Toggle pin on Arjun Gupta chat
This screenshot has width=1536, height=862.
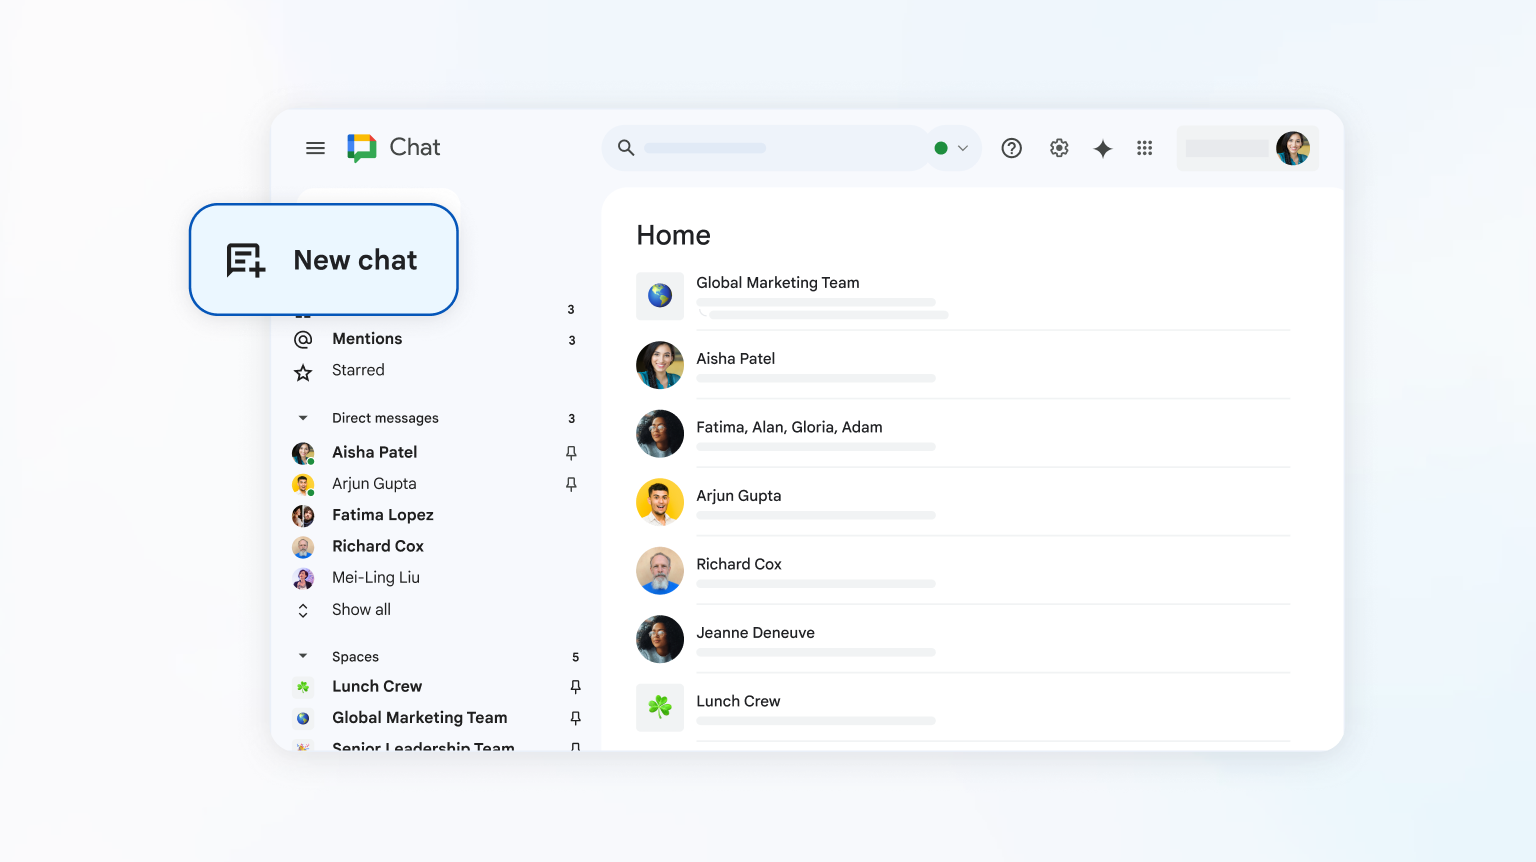(x=571, y=484)
